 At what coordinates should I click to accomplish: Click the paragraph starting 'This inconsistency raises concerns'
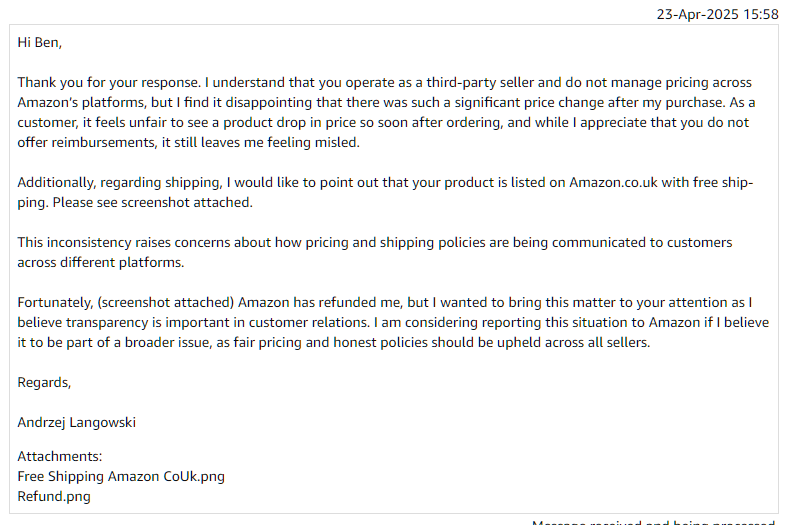tap(375, 252)
